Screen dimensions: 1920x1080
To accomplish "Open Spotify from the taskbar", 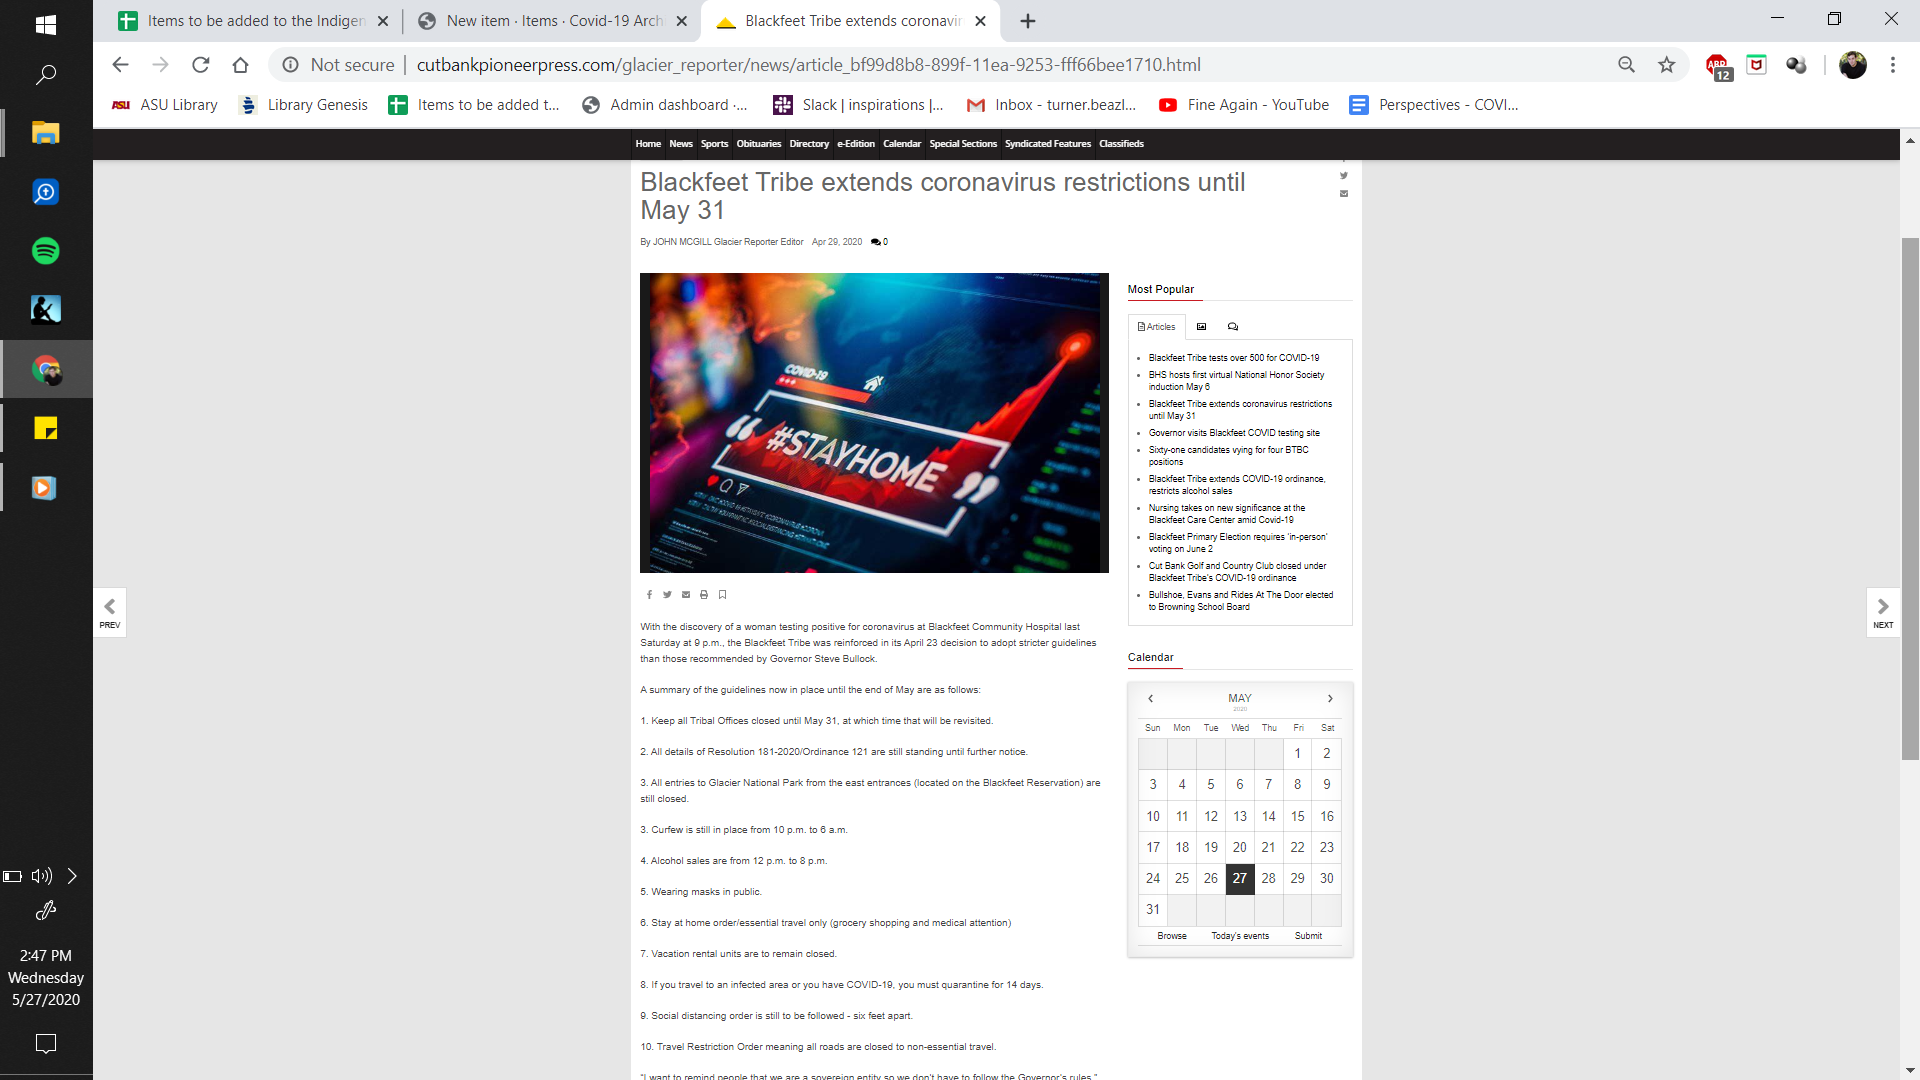I will [46, 251].
